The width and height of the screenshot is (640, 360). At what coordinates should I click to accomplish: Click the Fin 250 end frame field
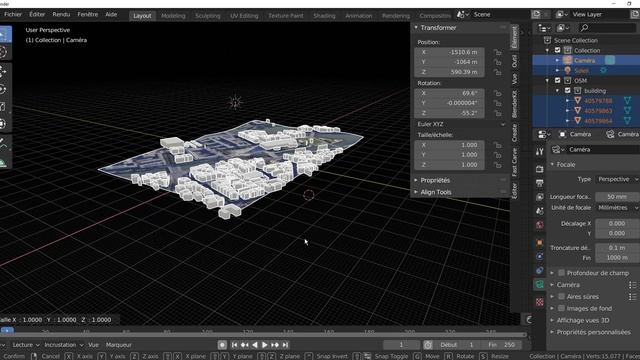[x=502, y=345]
